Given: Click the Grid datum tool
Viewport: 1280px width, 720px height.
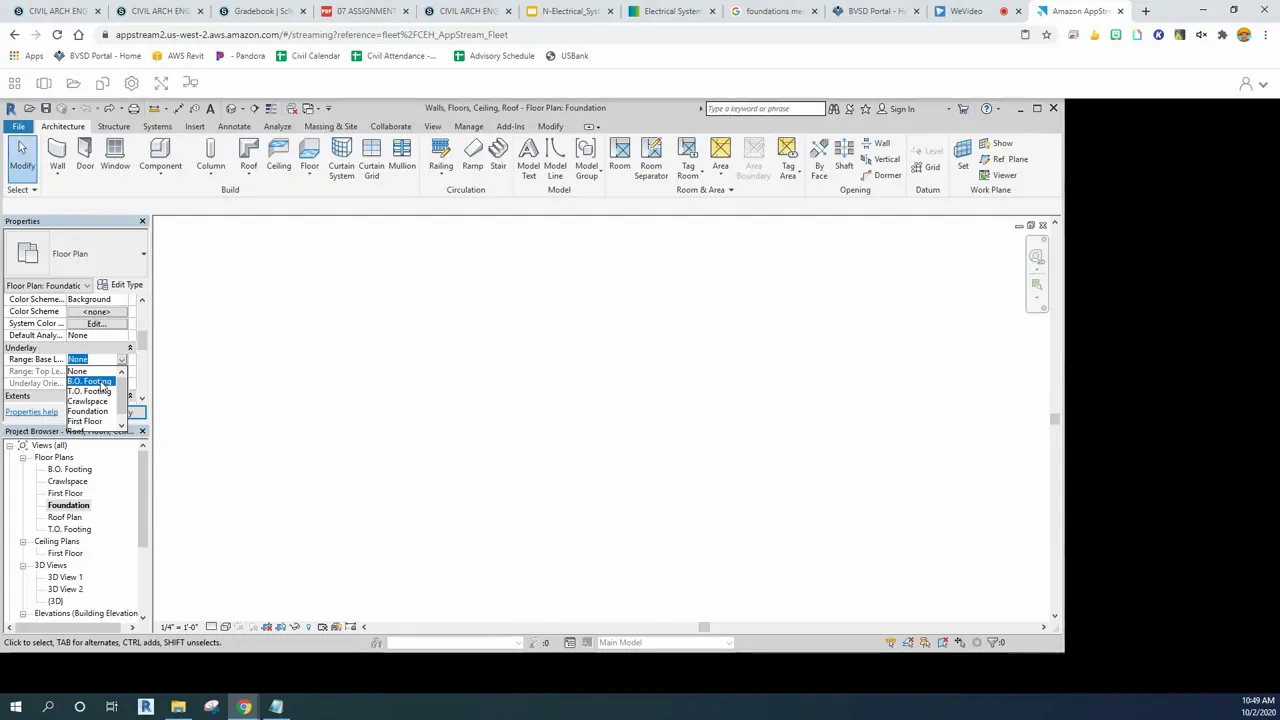Looking at the screenshot, I should [x=925, y=168].
